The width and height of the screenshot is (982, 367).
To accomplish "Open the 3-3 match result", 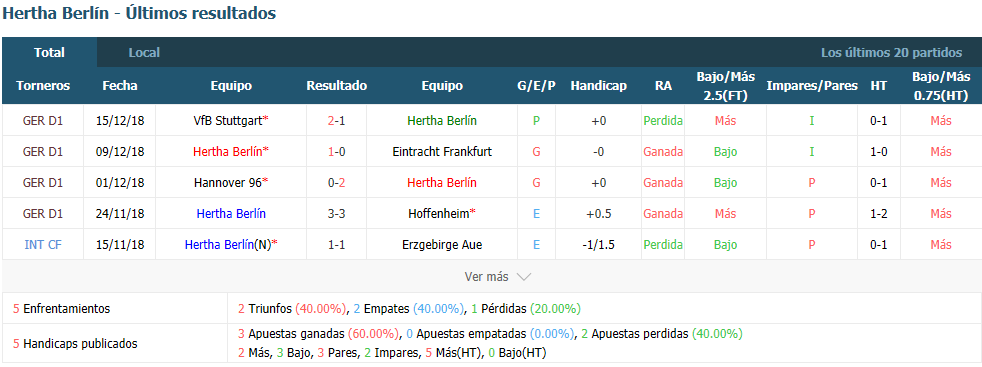I will (x=336, y=214).
